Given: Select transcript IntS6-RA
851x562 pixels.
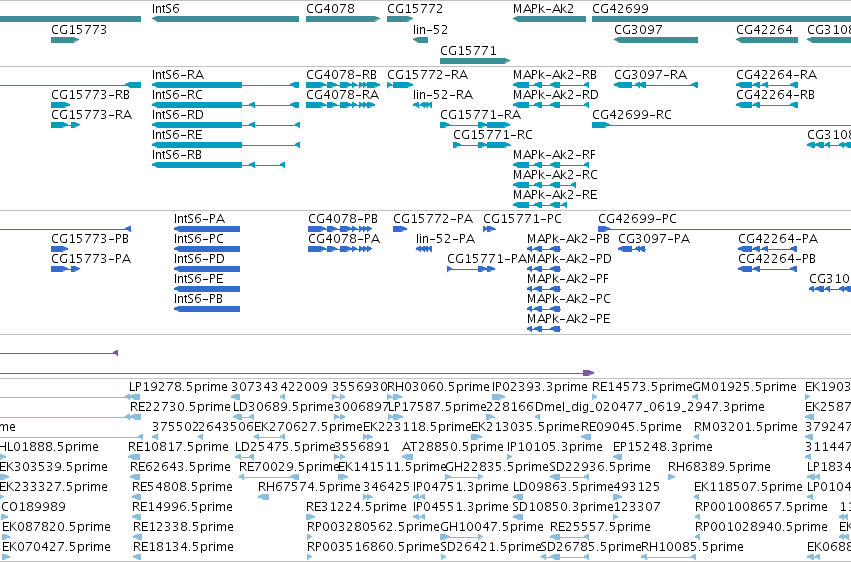Looking at the screenshot, I should pos(225,85).
